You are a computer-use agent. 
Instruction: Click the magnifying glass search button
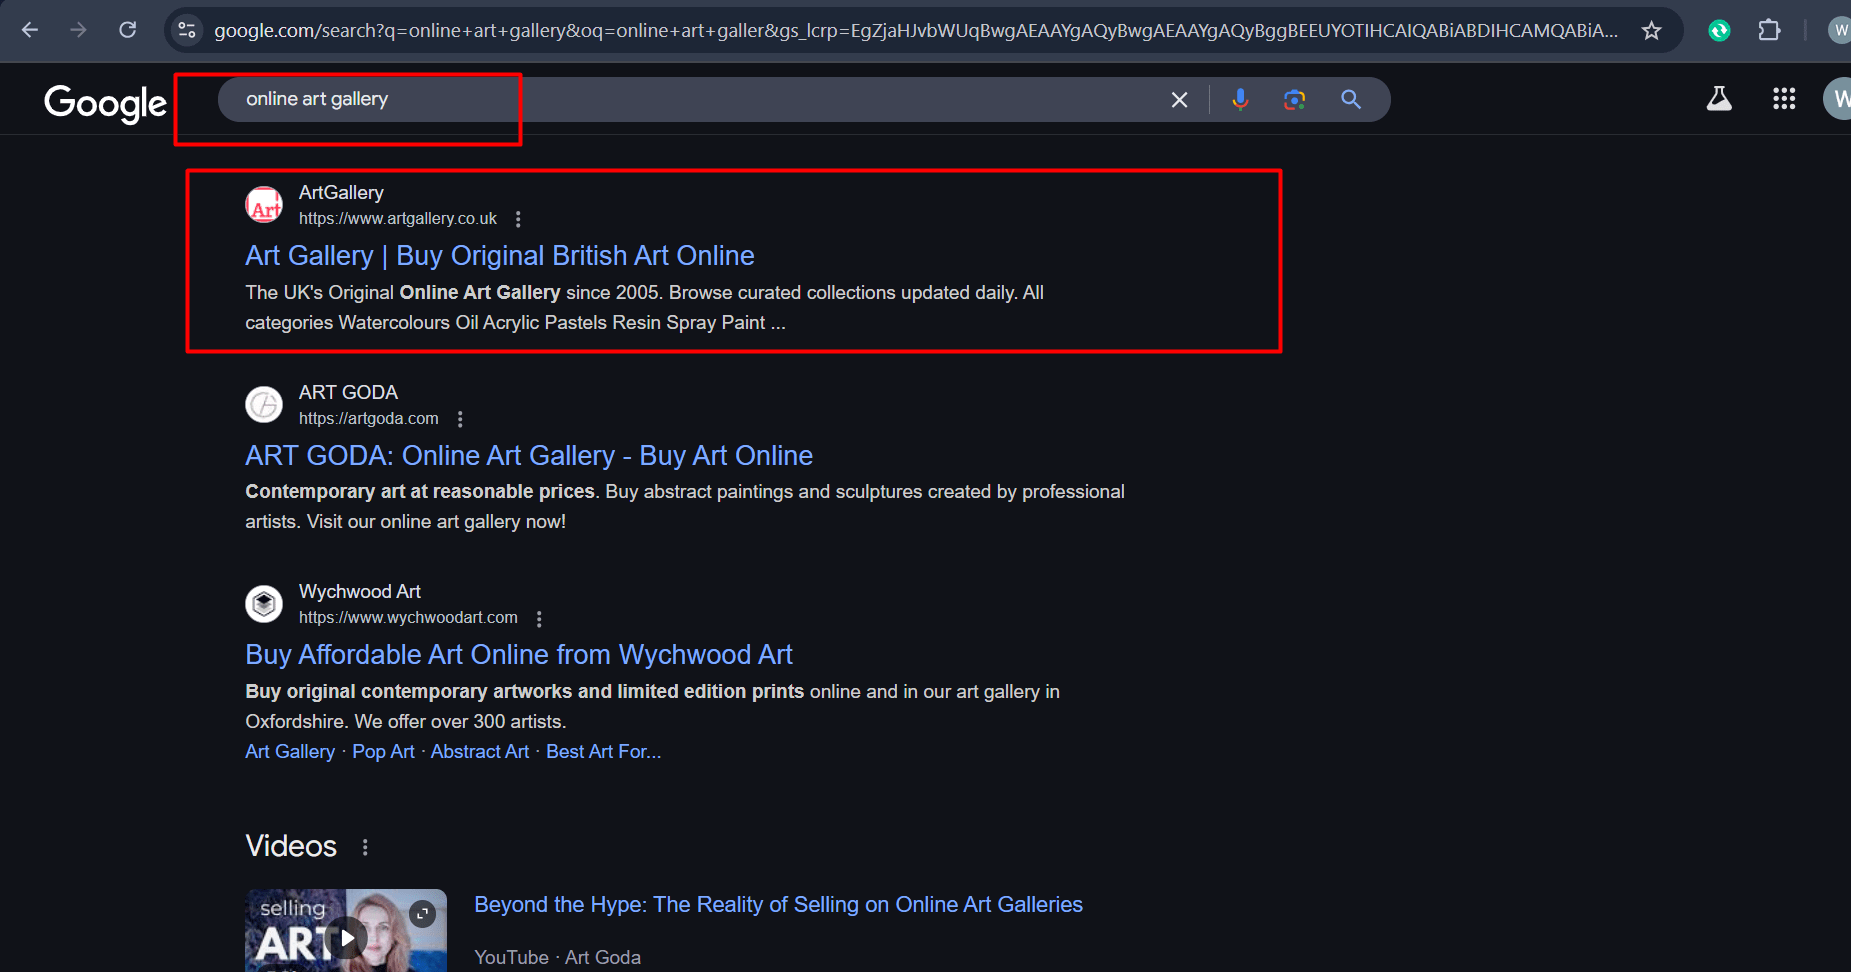tap(1350, 100)
